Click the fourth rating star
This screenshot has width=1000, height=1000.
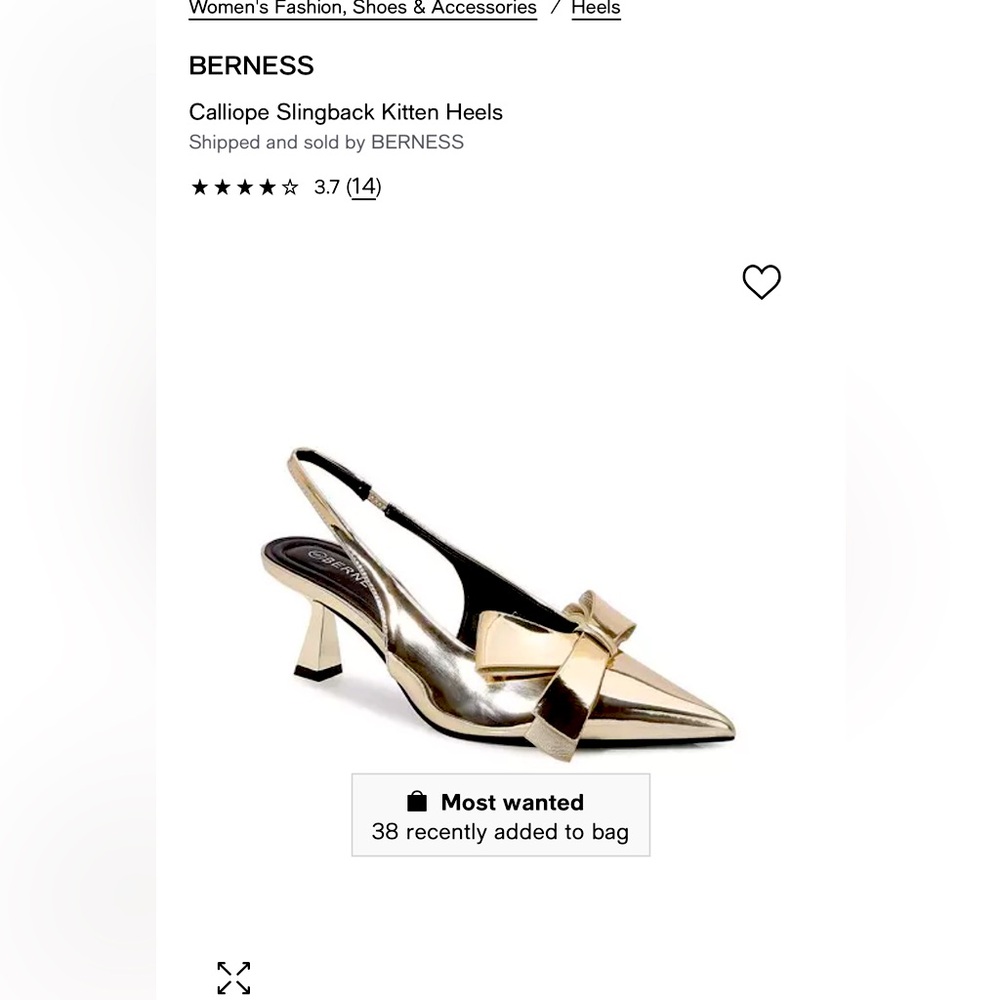(267, 186)
